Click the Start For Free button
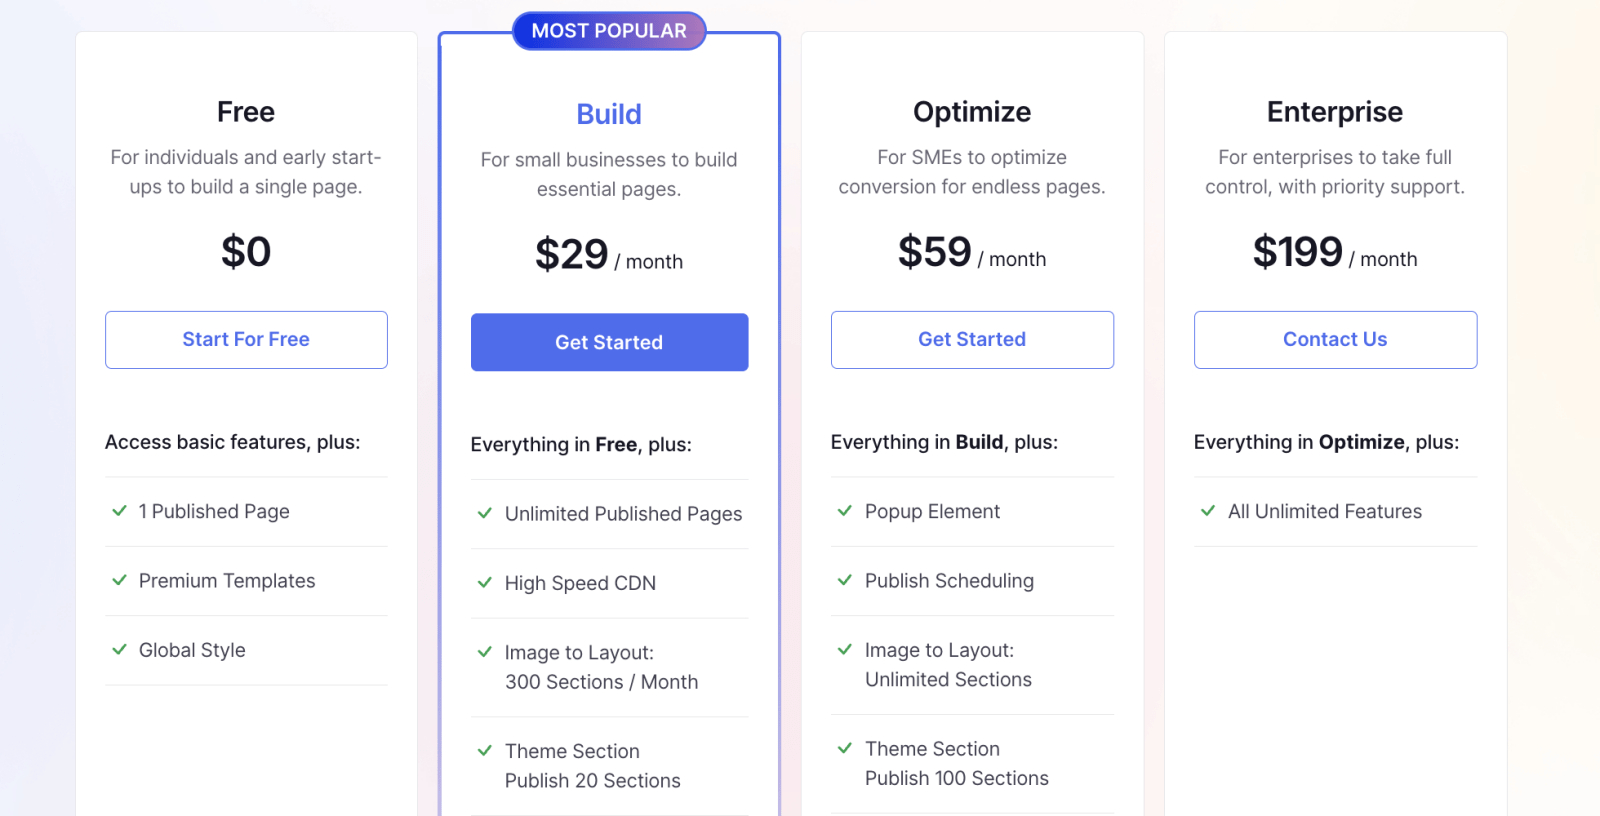Image resolution: width=1600 pixels, height=816 pixels. (245, 339)
